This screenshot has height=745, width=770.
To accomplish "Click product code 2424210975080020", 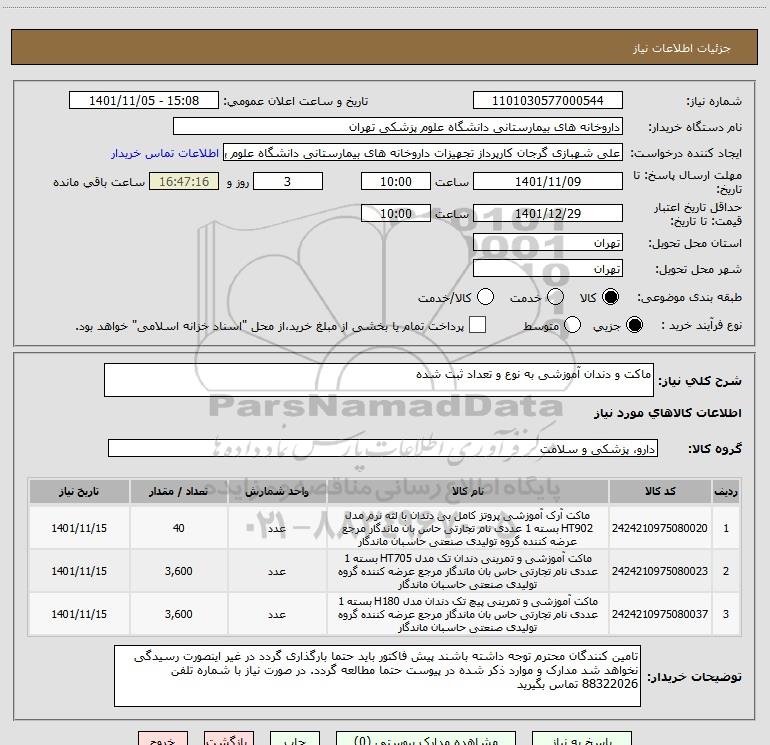I will pos(660,528).
